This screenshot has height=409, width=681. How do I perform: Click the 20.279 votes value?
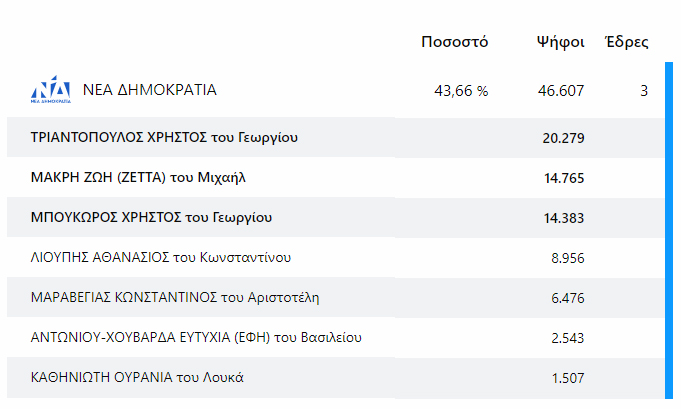[563, 138]
